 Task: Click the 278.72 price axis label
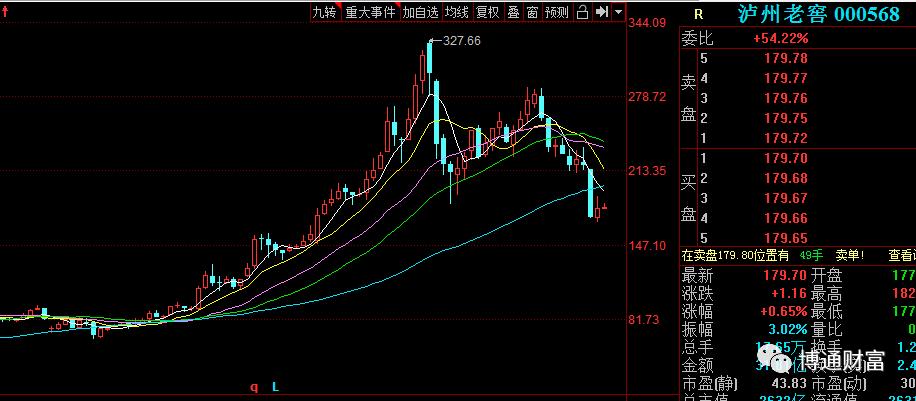coord(647,97)
